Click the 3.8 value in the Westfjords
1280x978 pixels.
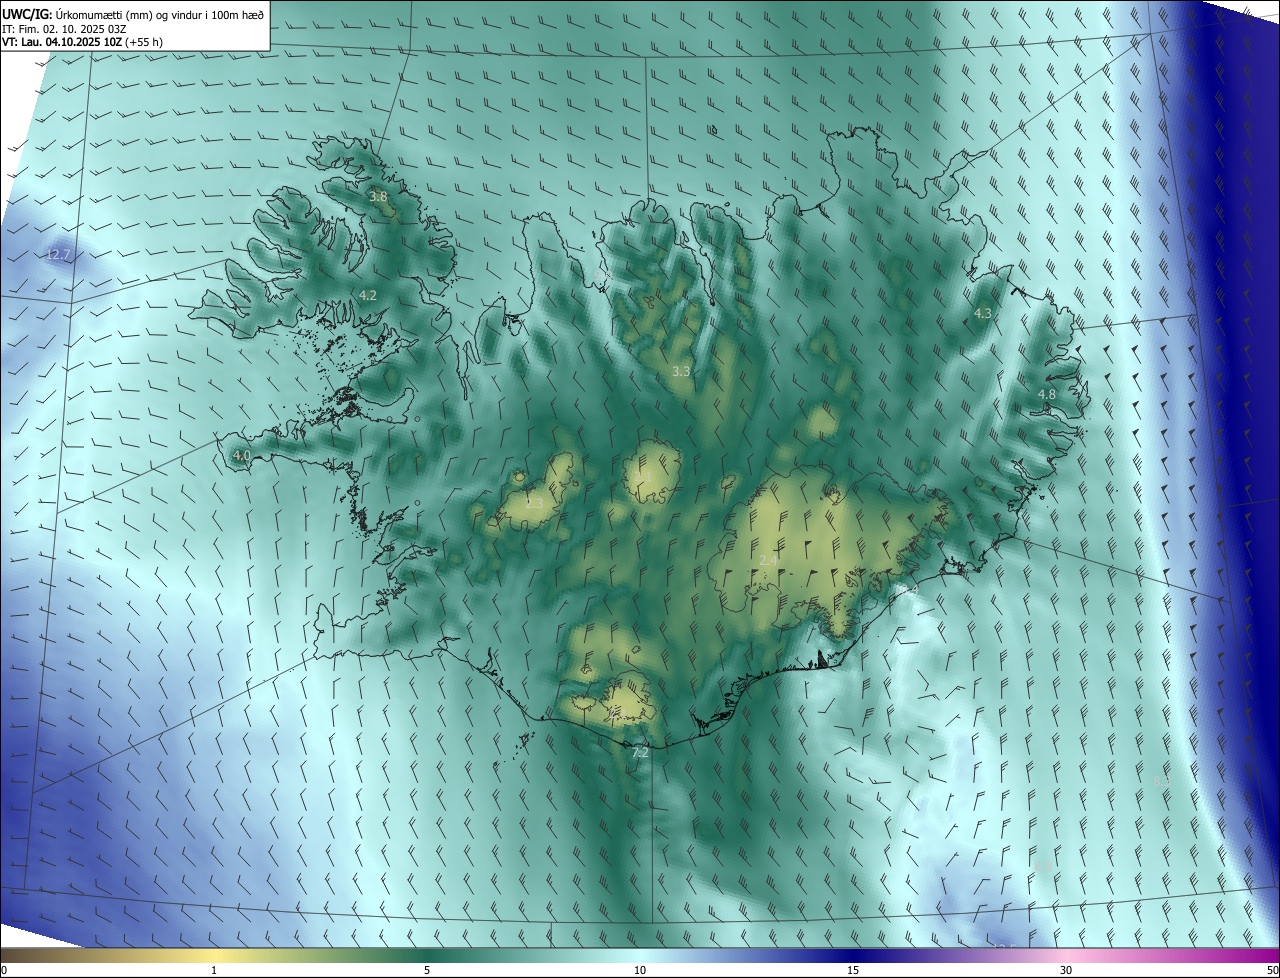tap(378, 197)
